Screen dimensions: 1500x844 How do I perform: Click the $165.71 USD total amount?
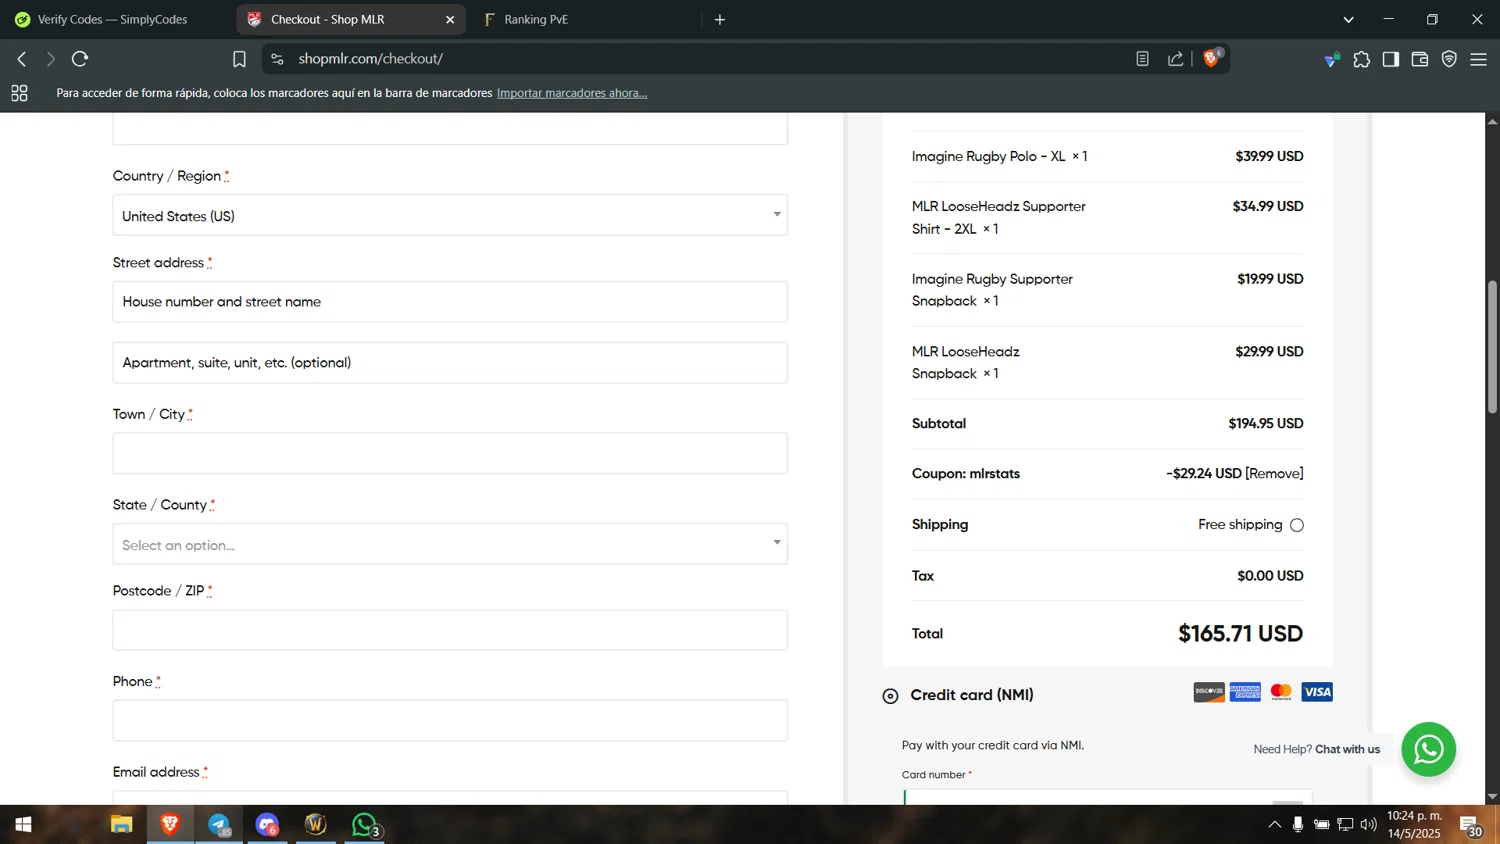pos(1240,634)
